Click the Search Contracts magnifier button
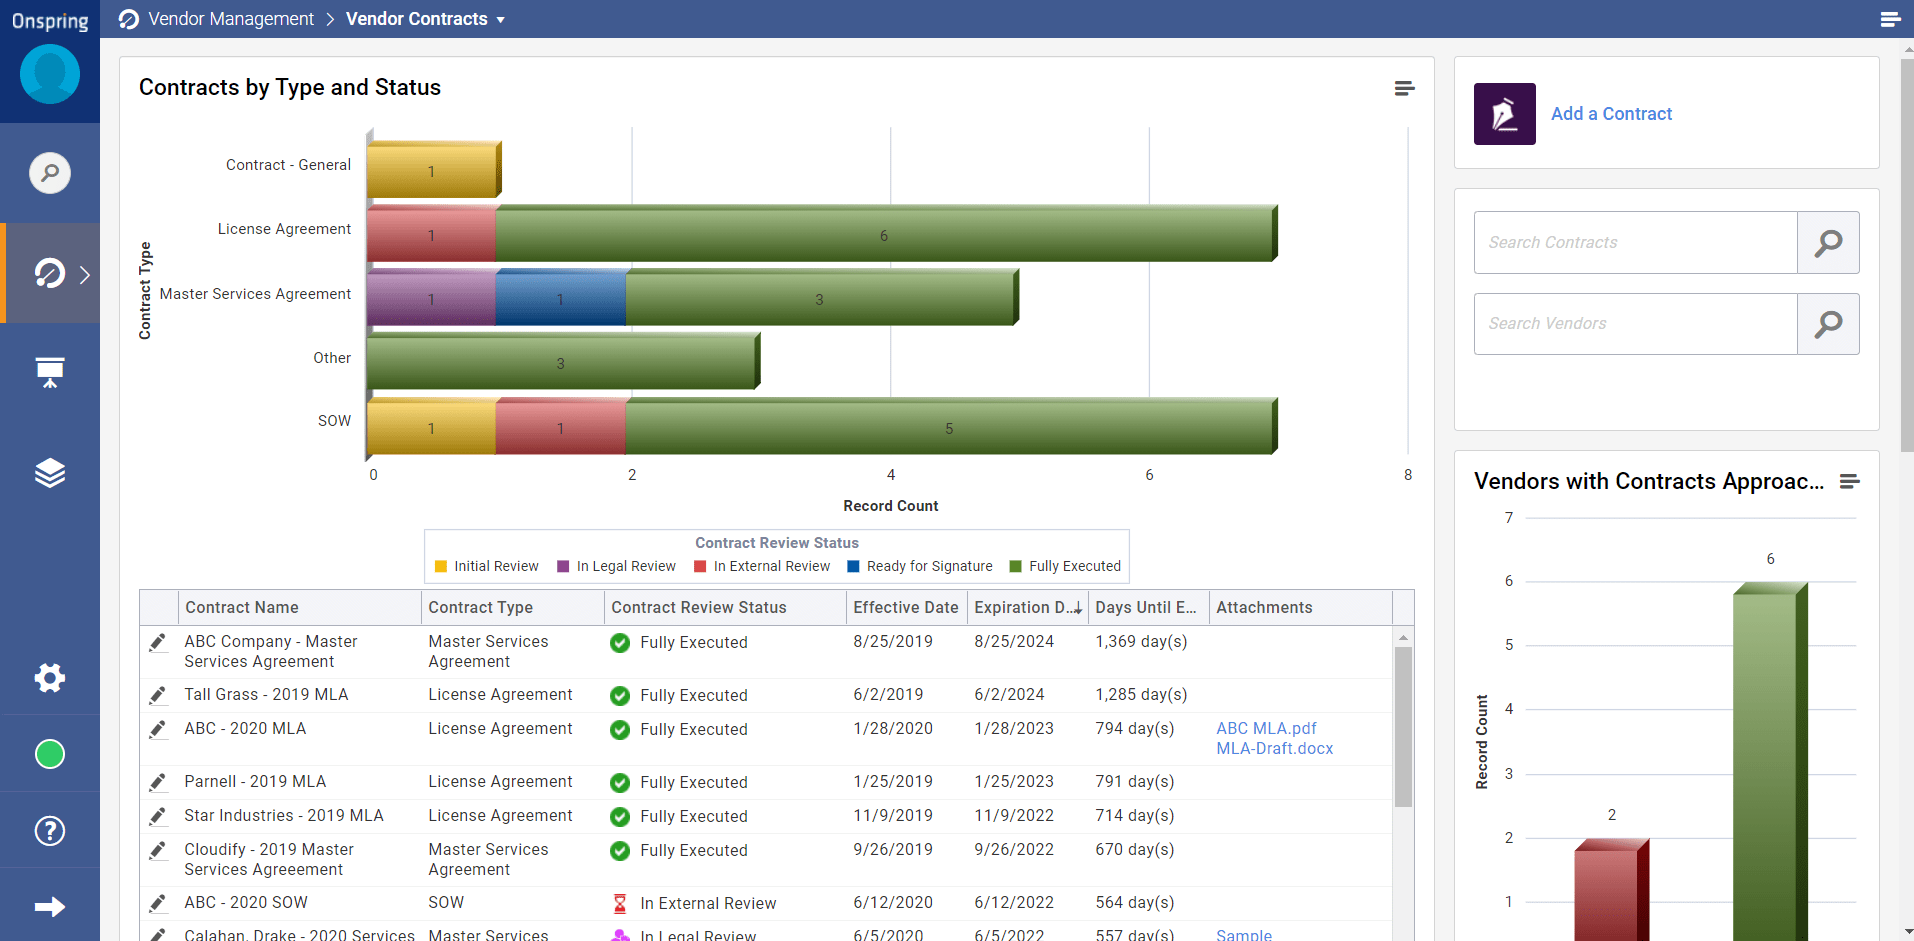 (1828, 243)
